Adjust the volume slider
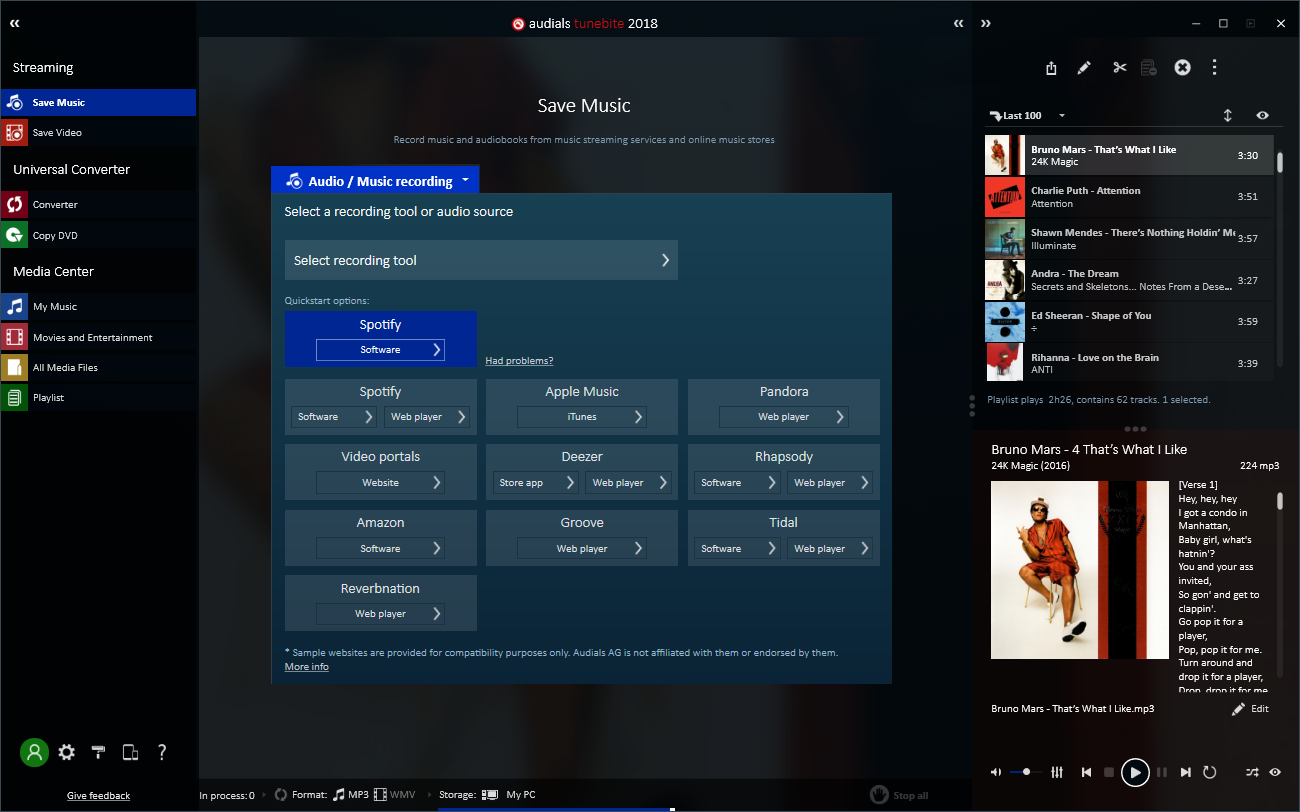This screenshot has height=812, width=1300. 1026,772
